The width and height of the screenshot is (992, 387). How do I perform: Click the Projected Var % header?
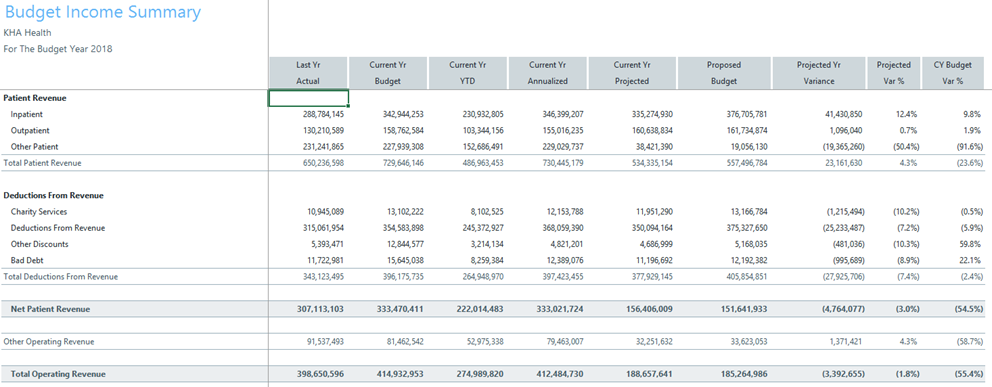coord(894,73)
